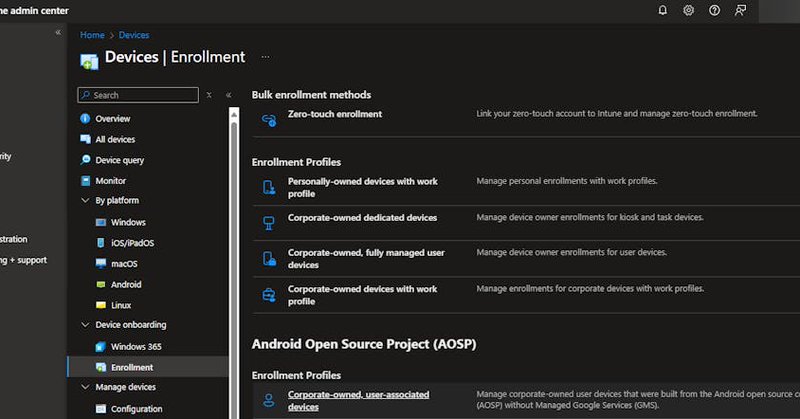Image resolution: width=800 pixels, height=419 pixels.
Task: Select macOS under By platform
Action: 124,264
